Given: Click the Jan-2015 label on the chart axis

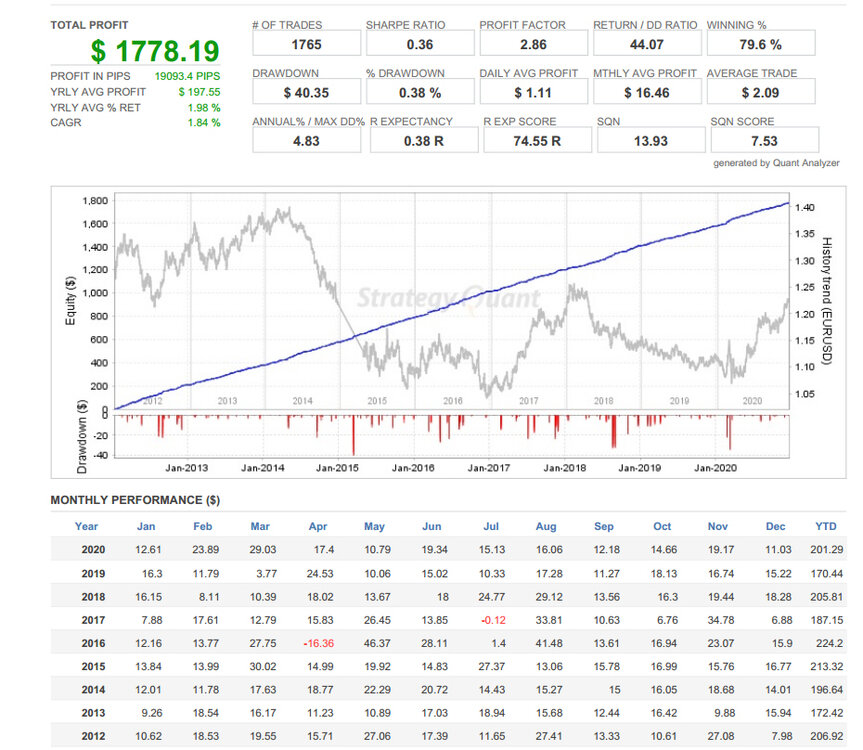Looking at the screenshot, I should tap(337, 468).
